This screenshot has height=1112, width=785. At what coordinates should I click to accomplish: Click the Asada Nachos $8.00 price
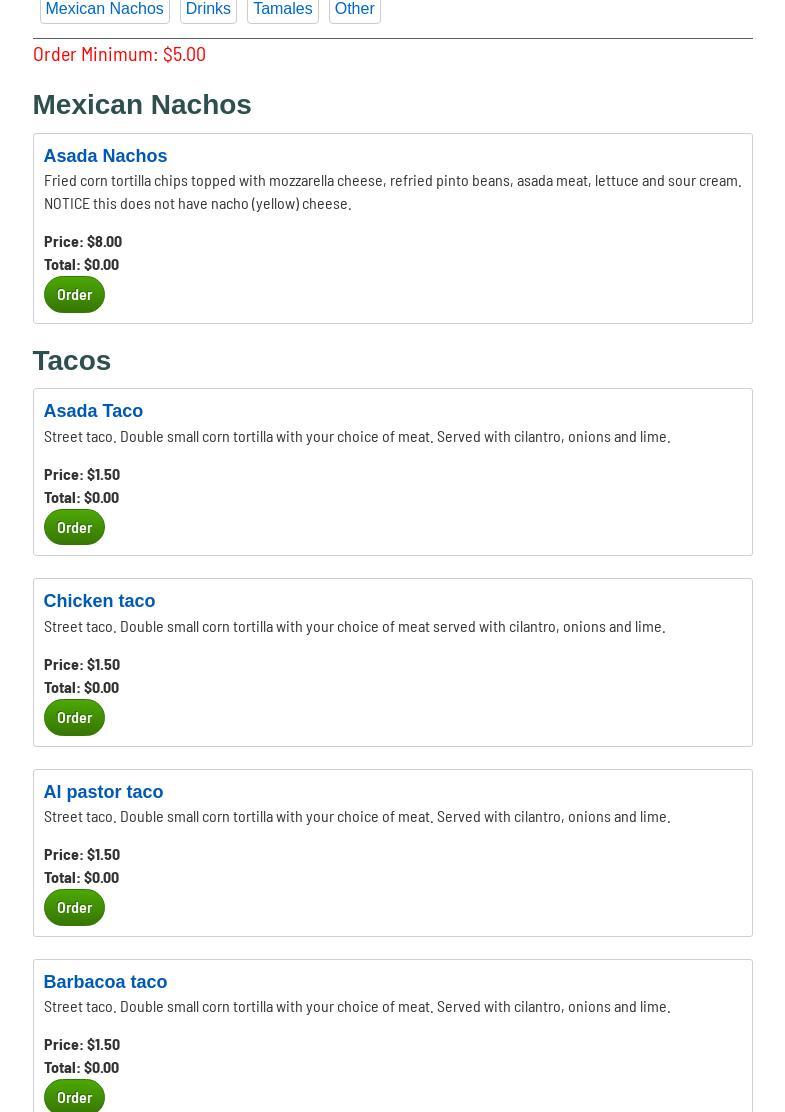click(83, 241)
